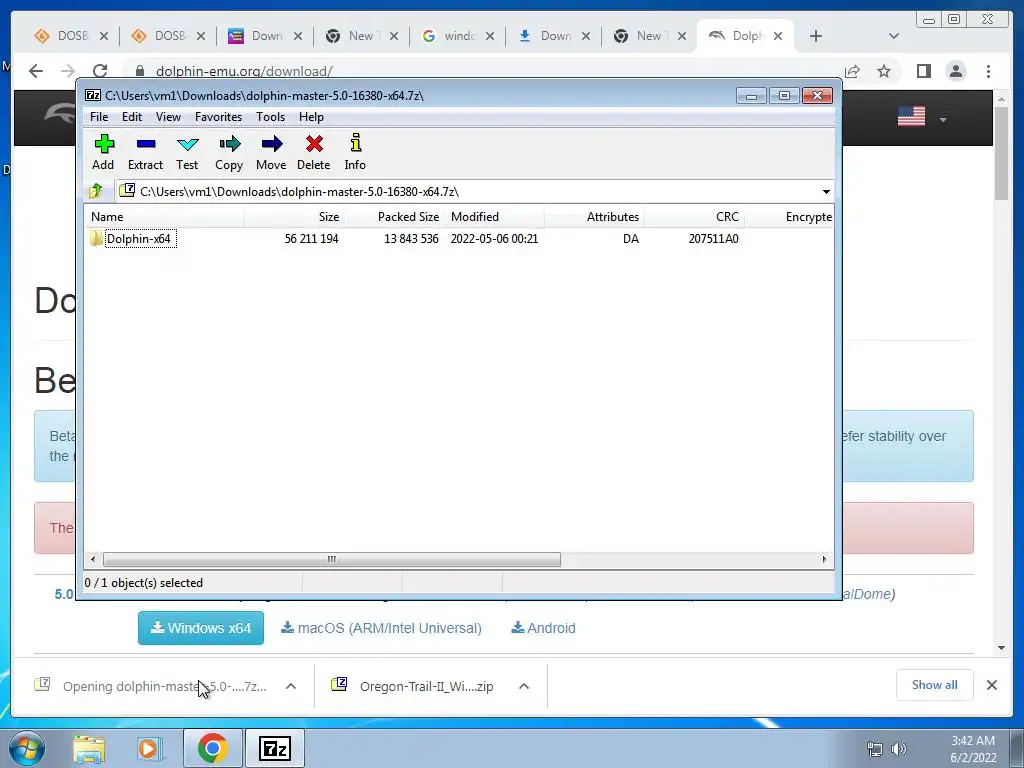Run Test on the archive

point(187,152)
